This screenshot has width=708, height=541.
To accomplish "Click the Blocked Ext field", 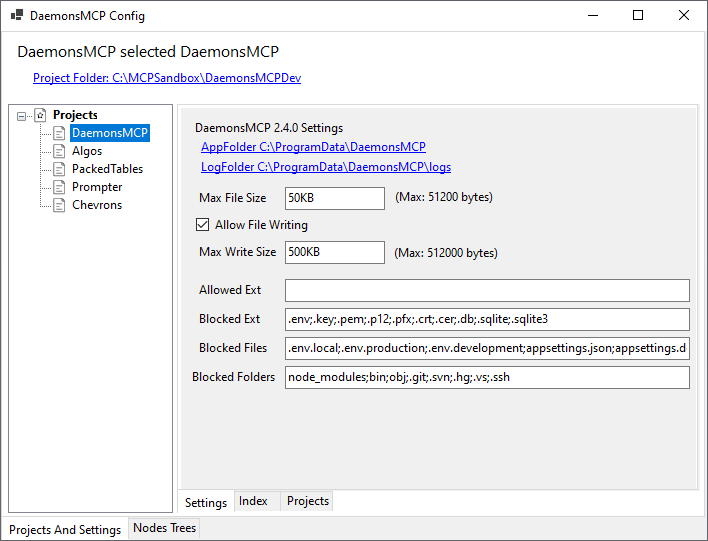I will pyautogui.click(x=487, y=319).
